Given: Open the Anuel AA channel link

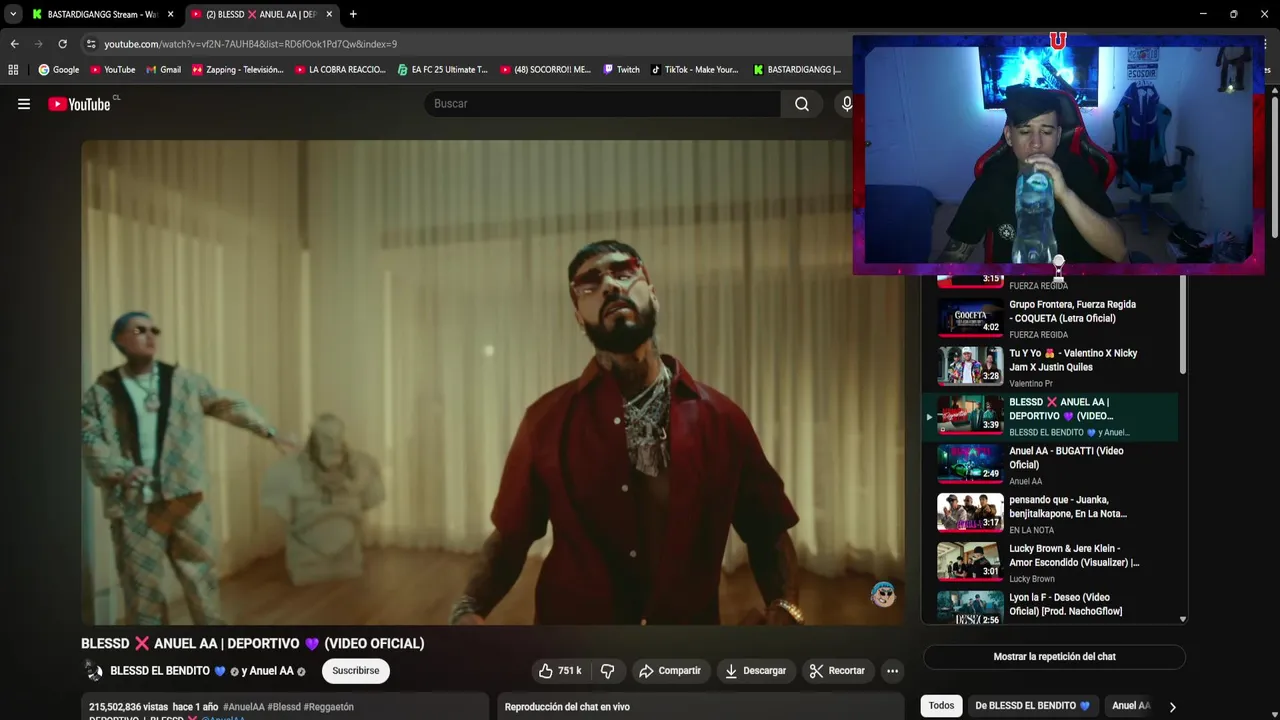Looking at the screenshot, I should pos(272,671).
